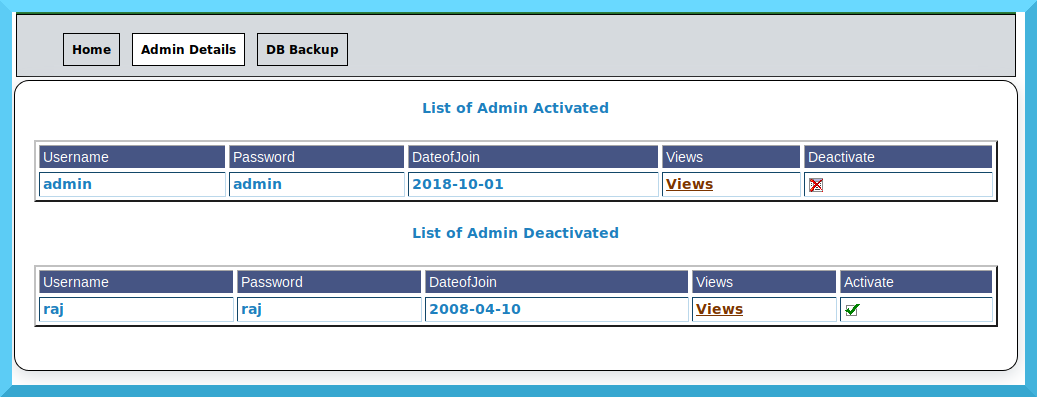Select the raj password cell
The width and height of the screenshot is (1037, 397).
tap(329, 310)
